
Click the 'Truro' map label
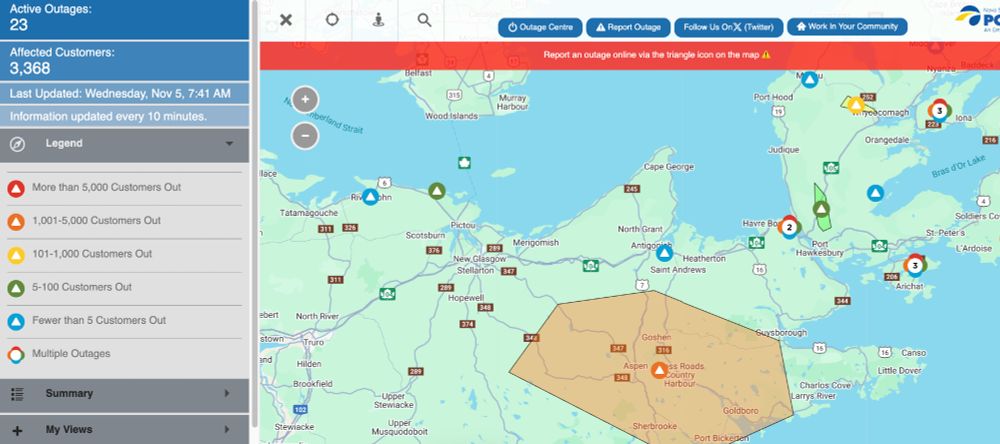313,342
